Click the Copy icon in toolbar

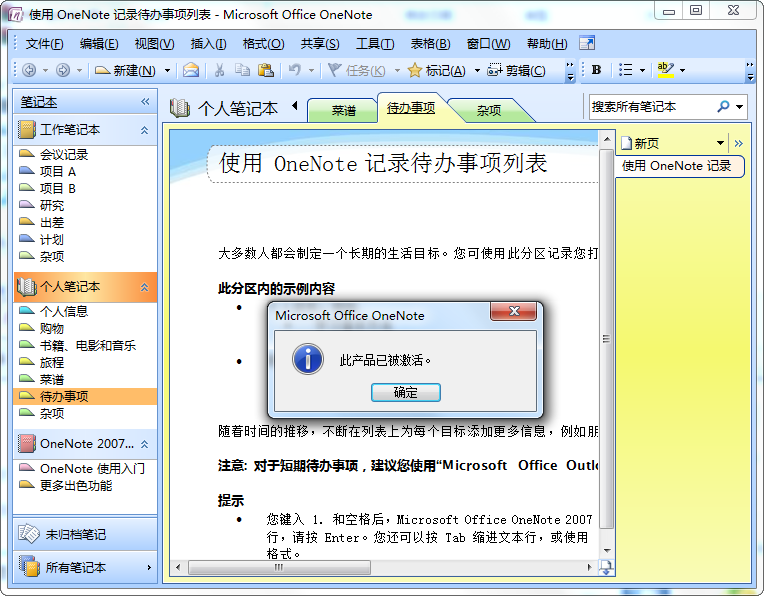(242, 71)
